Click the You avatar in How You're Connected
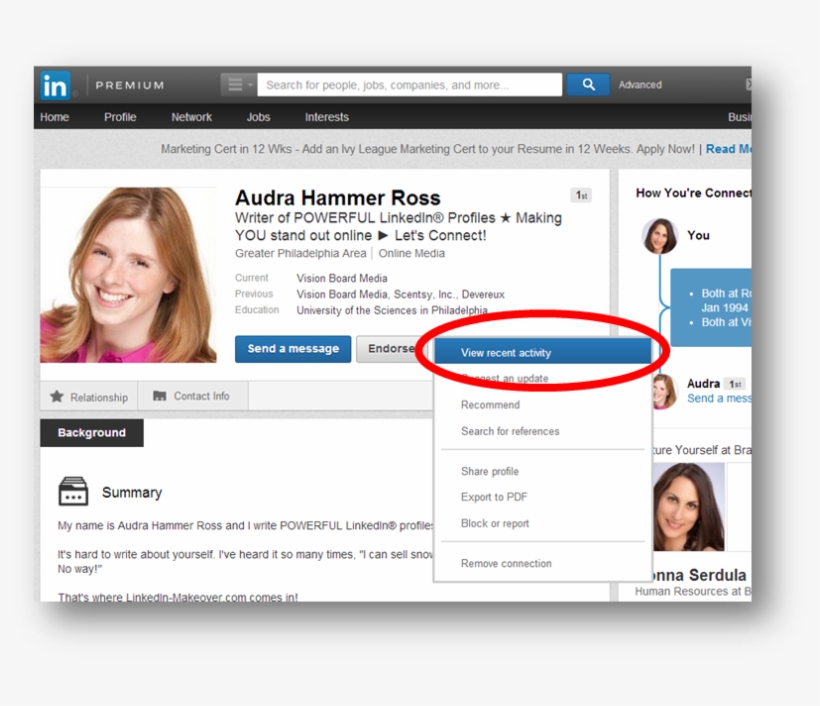This screenshot has width=820, height=706. tap(659, 236)
